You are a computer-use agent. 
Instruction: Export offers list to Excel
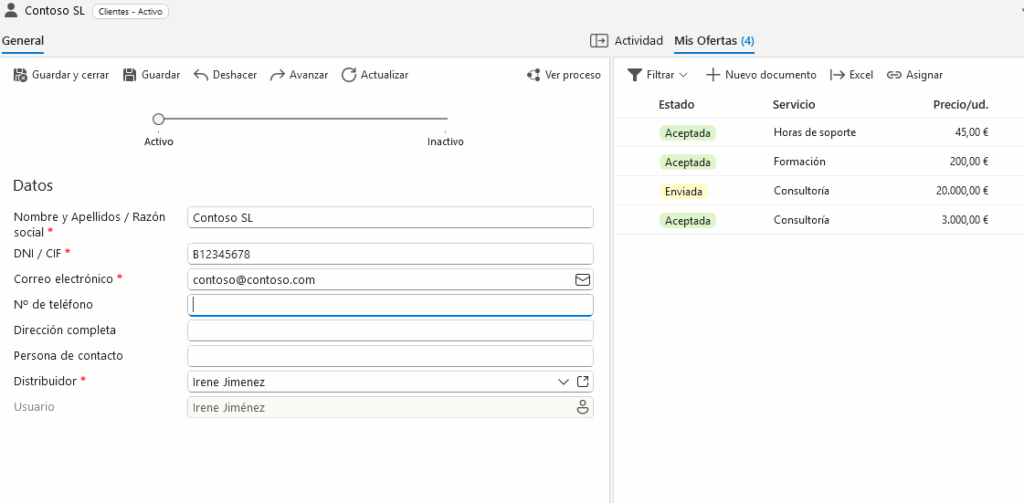[851, 75]
